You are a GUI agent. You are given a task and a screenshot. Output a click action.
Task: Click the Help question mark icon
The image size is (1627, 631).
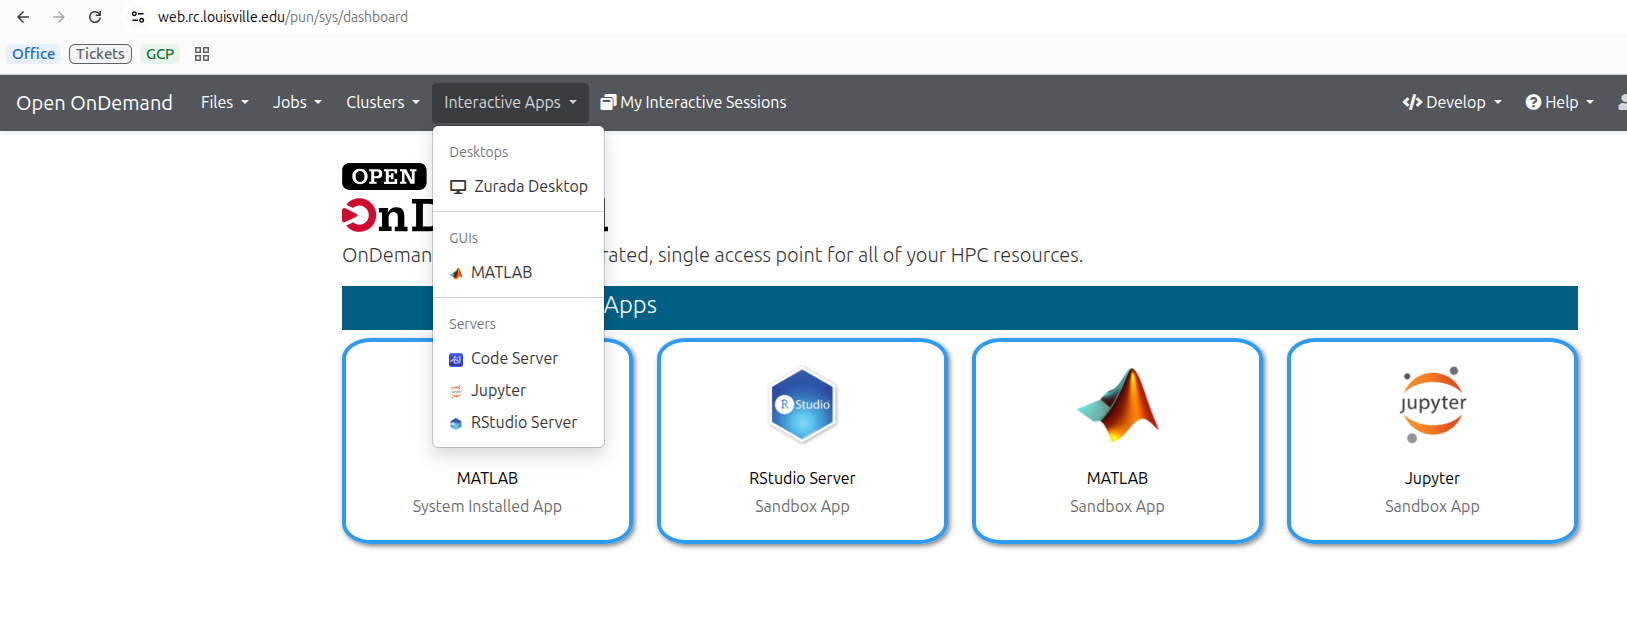(1533, 102)
